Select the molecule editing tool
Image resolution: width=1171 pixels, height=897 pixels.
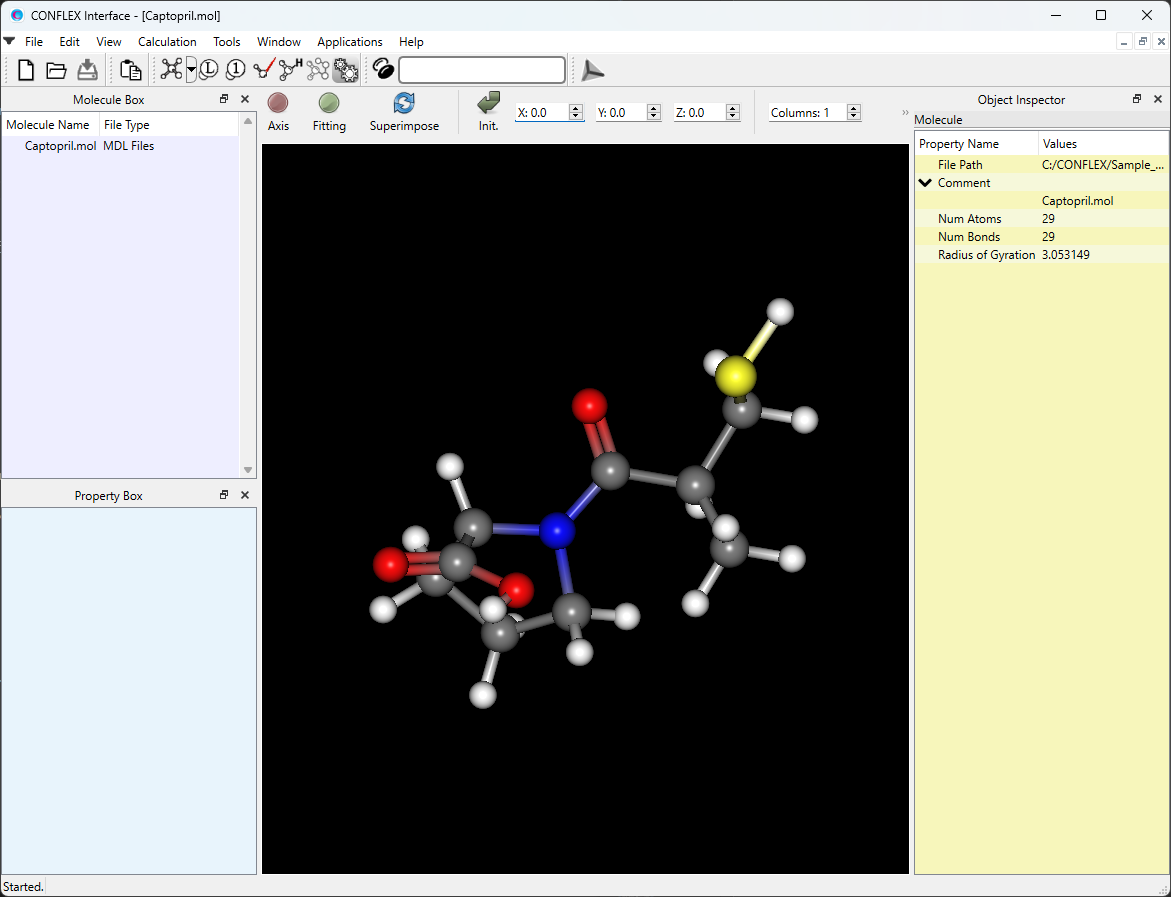[x=171, y=70]
